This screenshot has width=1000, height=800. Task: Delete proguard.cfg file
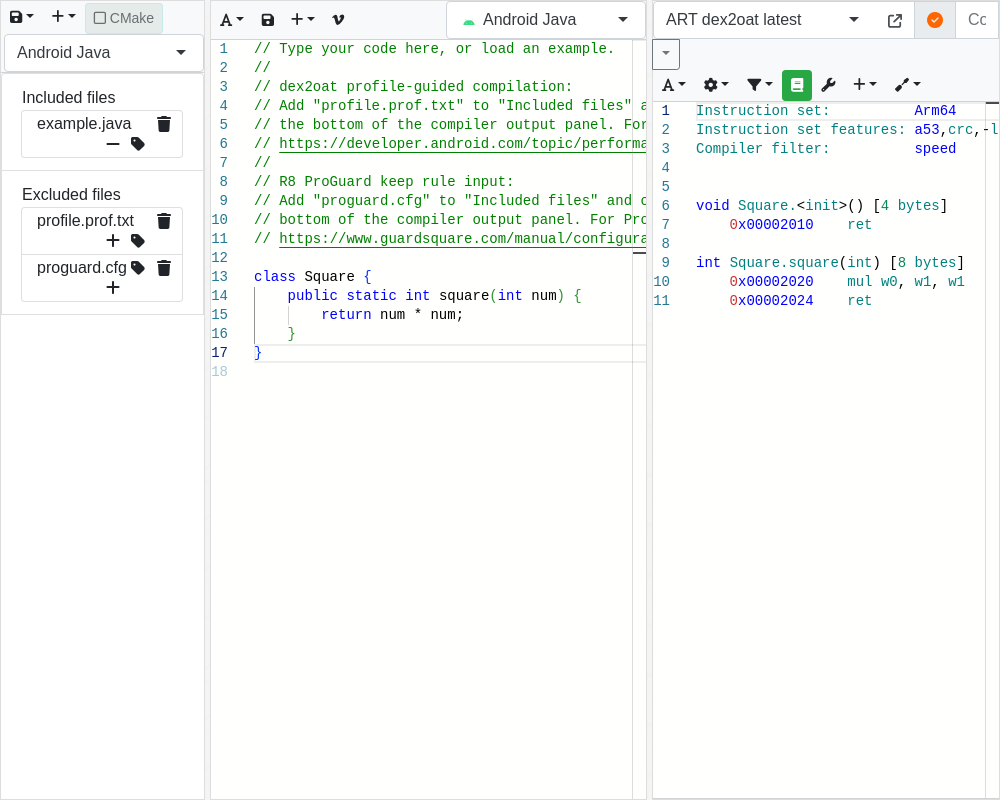click(x=164, y=268)
